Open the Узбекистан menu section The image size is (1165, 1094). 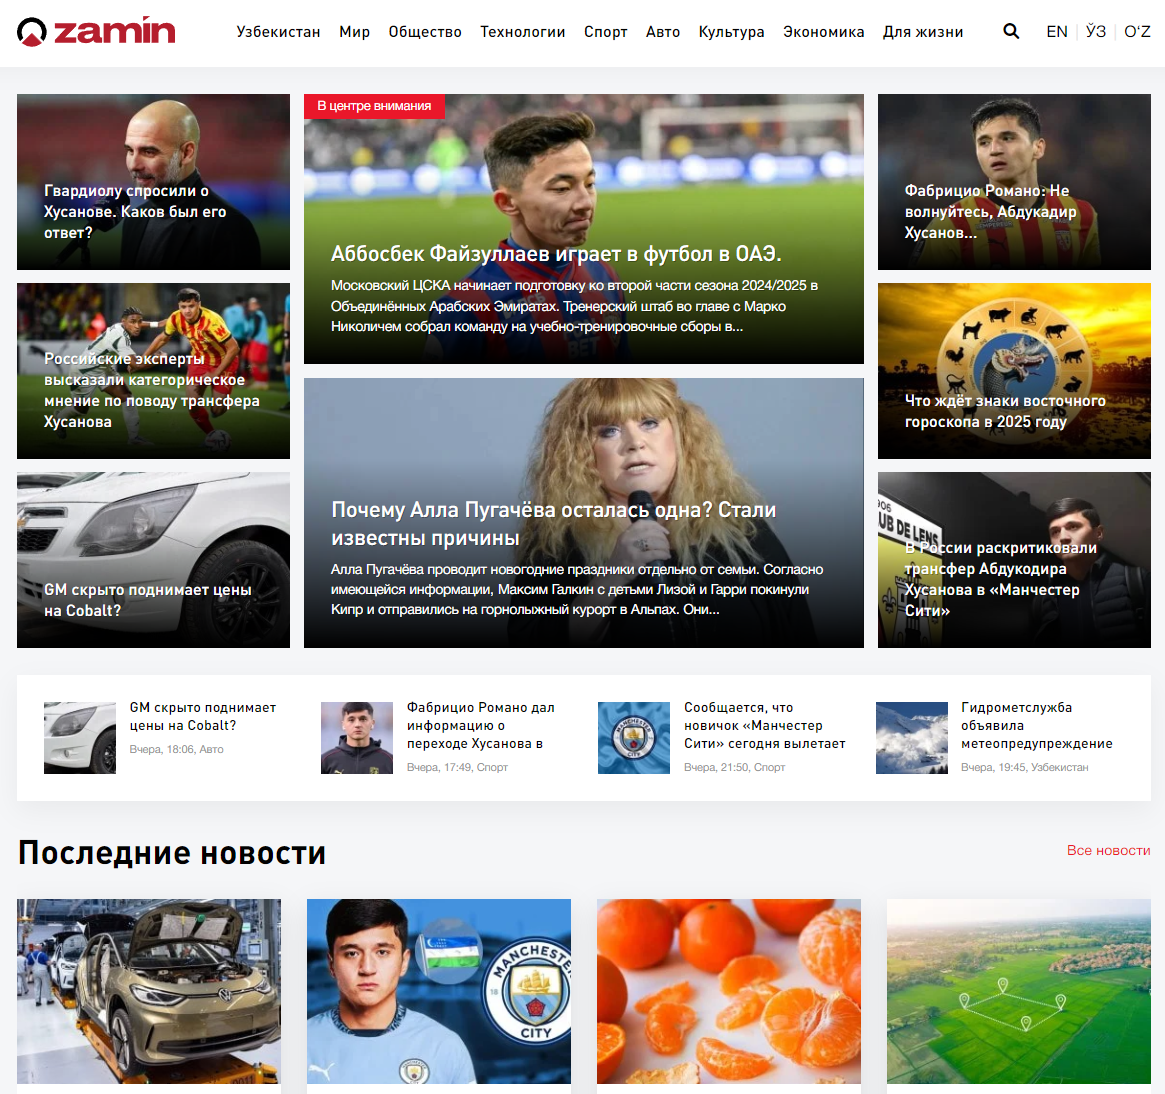point(278,32)
